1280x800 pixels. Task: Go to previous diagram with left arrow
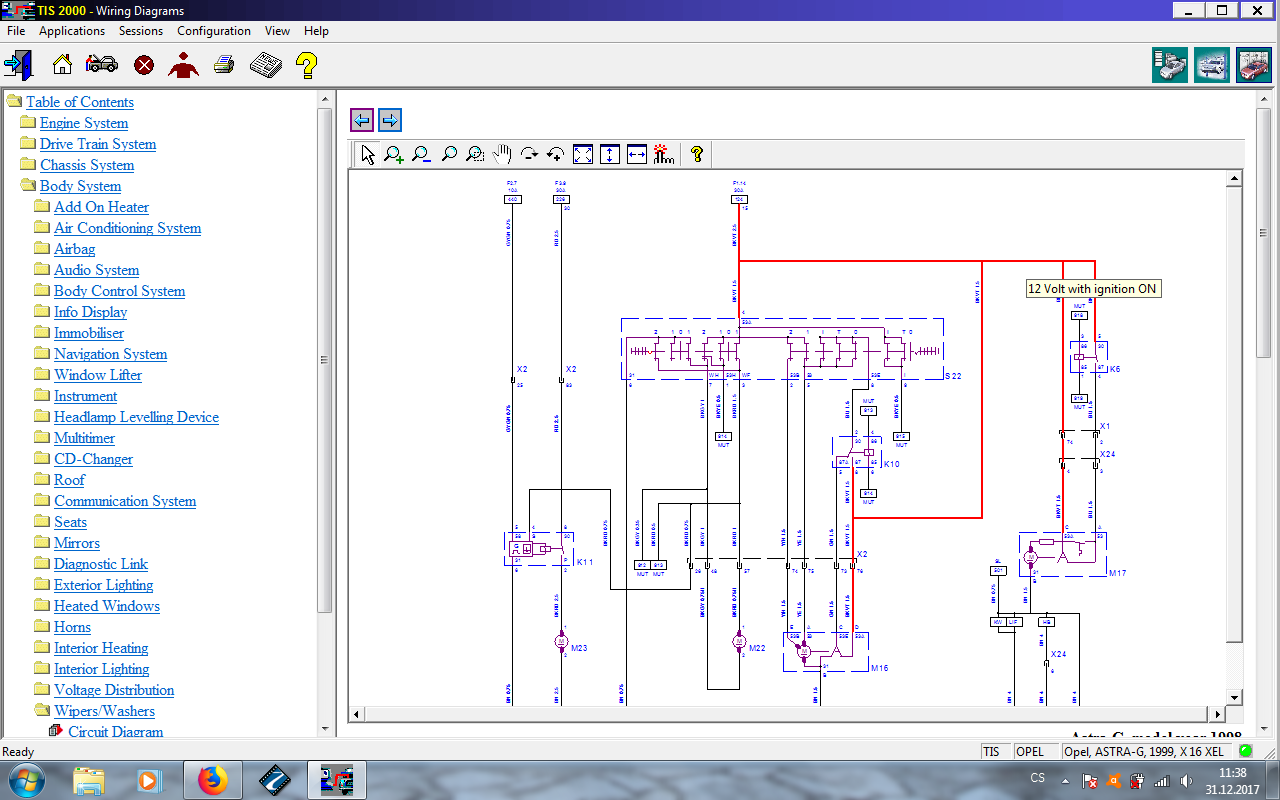click(362, 120)
